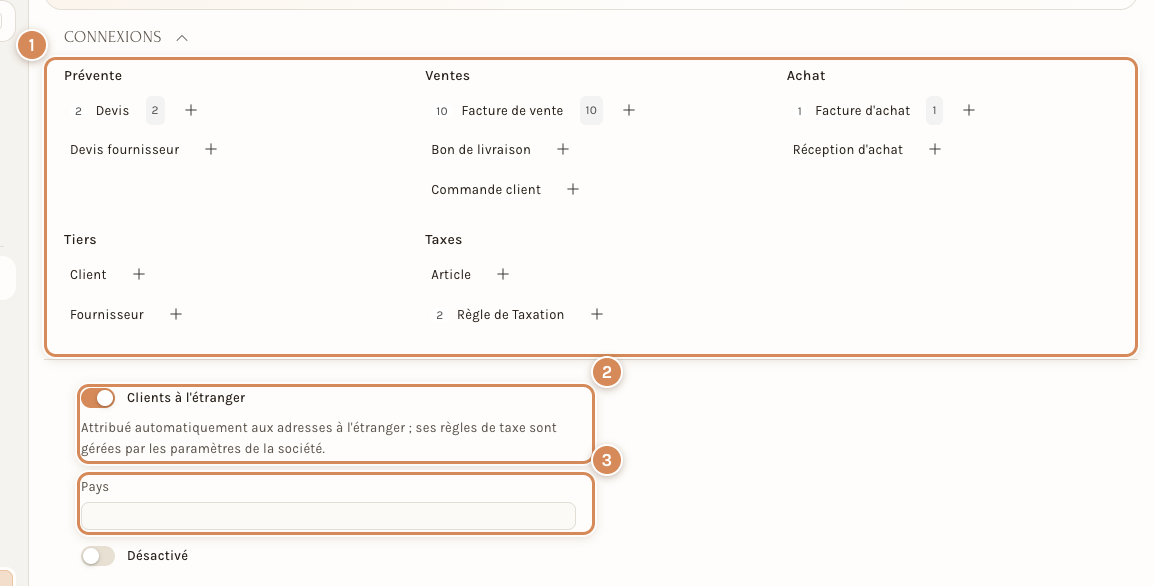The width and height of the screenshot is (1154, 586).
Task: Enable the Désactivé switch
Action: [98, 556]
